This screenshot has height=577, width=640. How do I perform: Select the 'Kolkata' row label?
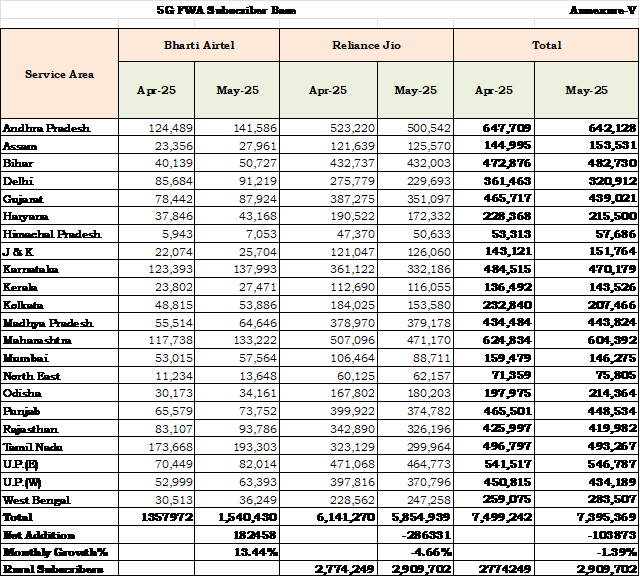(23, 305)
